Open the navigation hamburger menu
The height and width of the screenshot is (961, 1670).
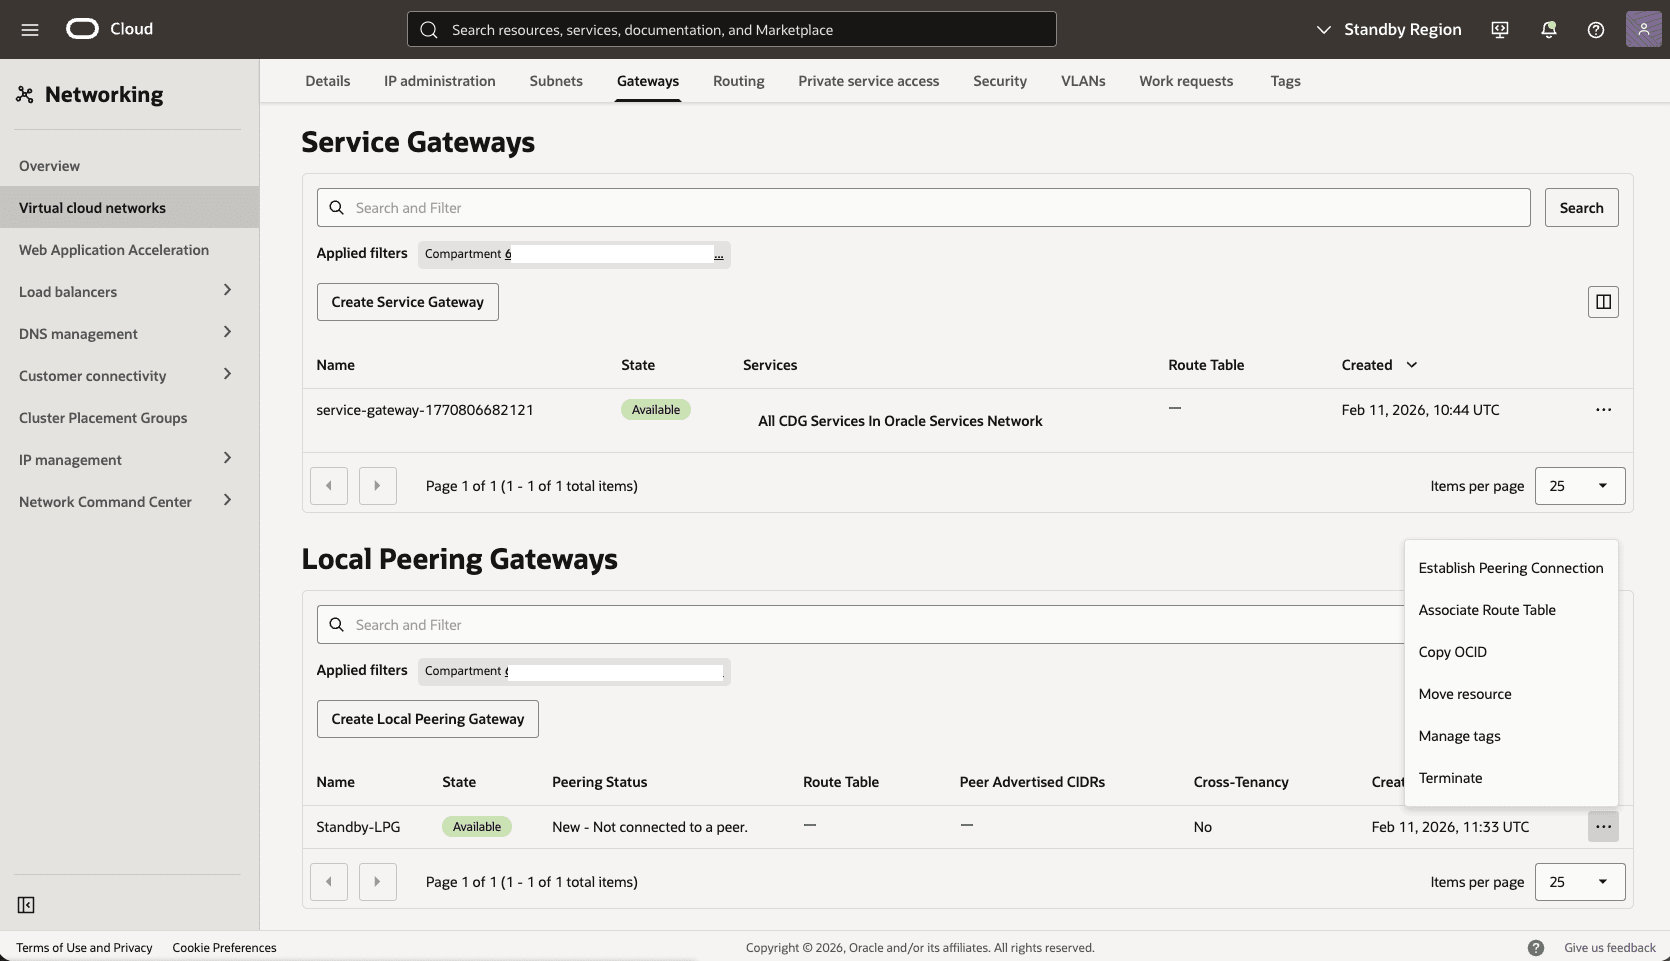coord(29,29)
